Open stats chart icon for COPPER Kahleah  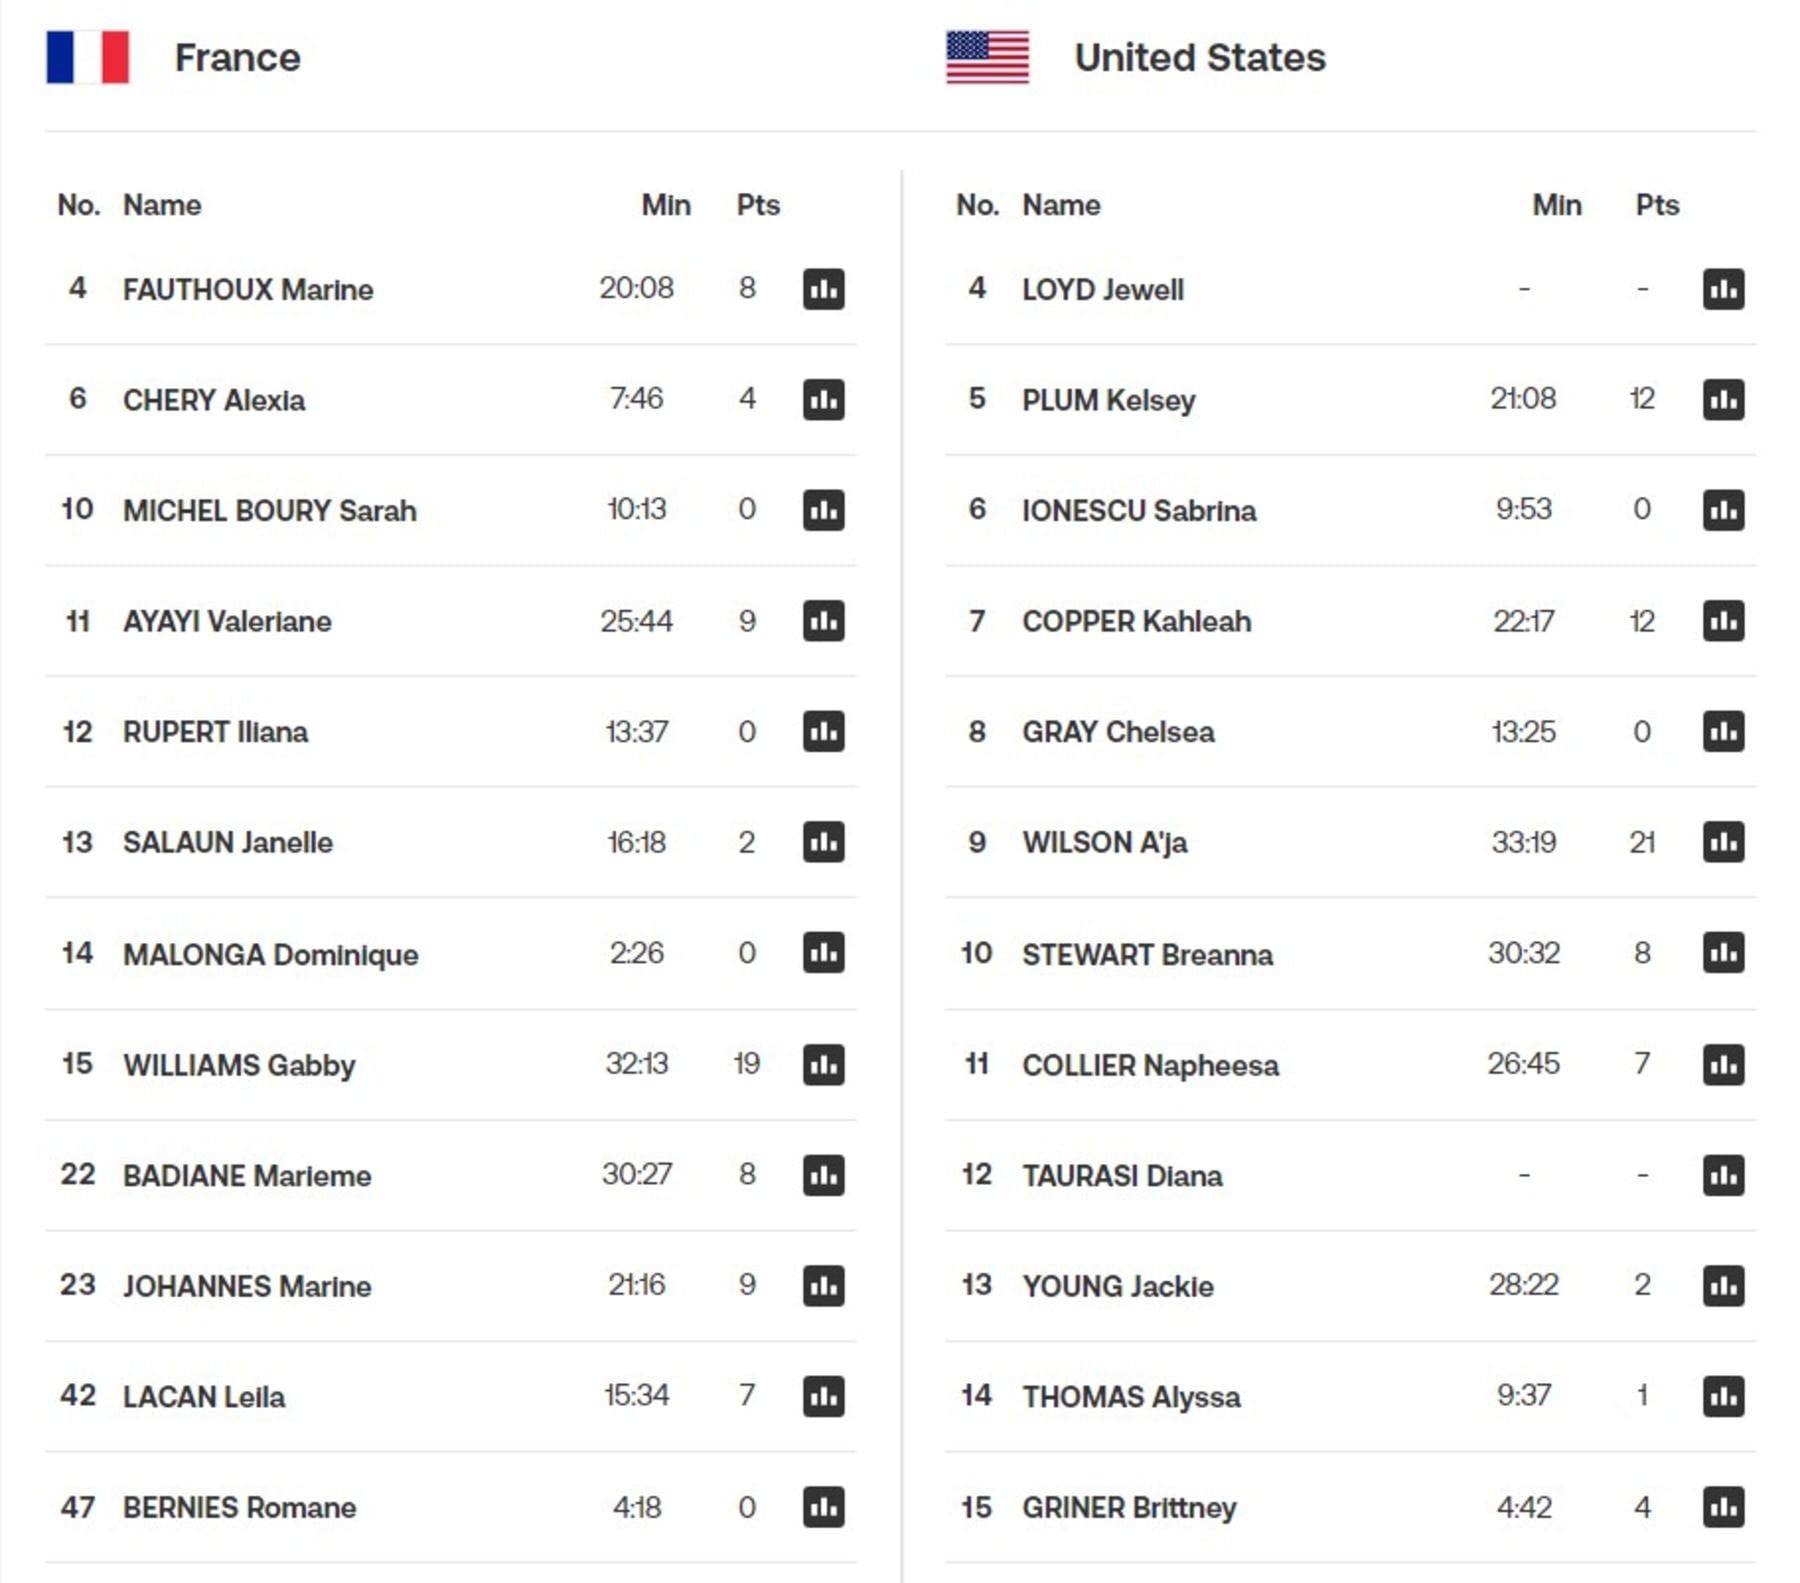coord(1723,621)
